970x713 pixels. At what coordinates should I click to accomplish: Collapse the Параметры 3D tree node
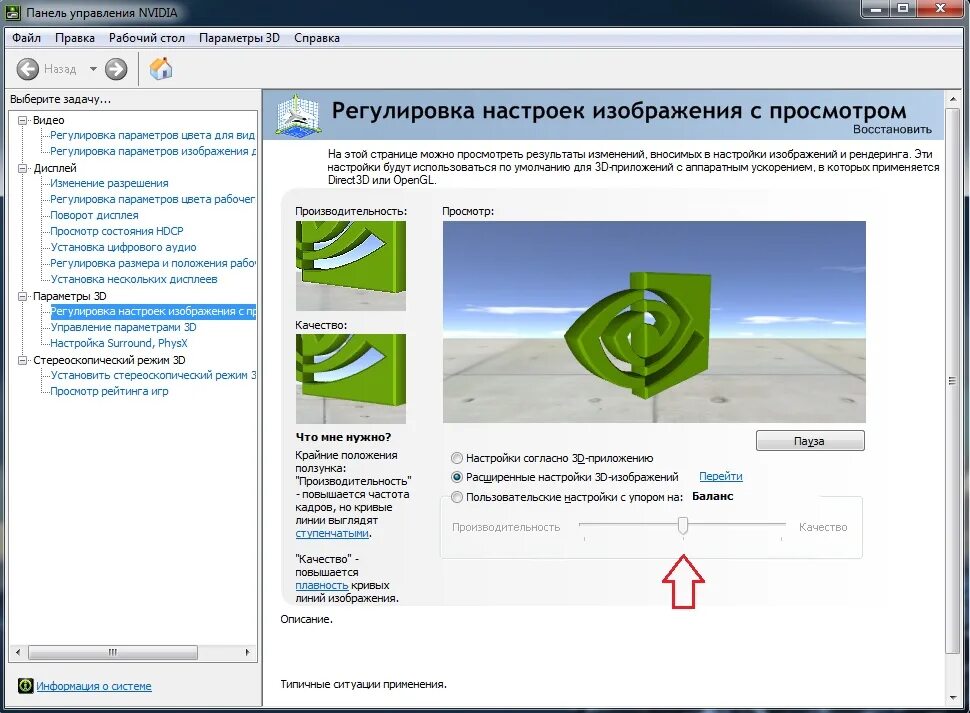click(23, 296)
